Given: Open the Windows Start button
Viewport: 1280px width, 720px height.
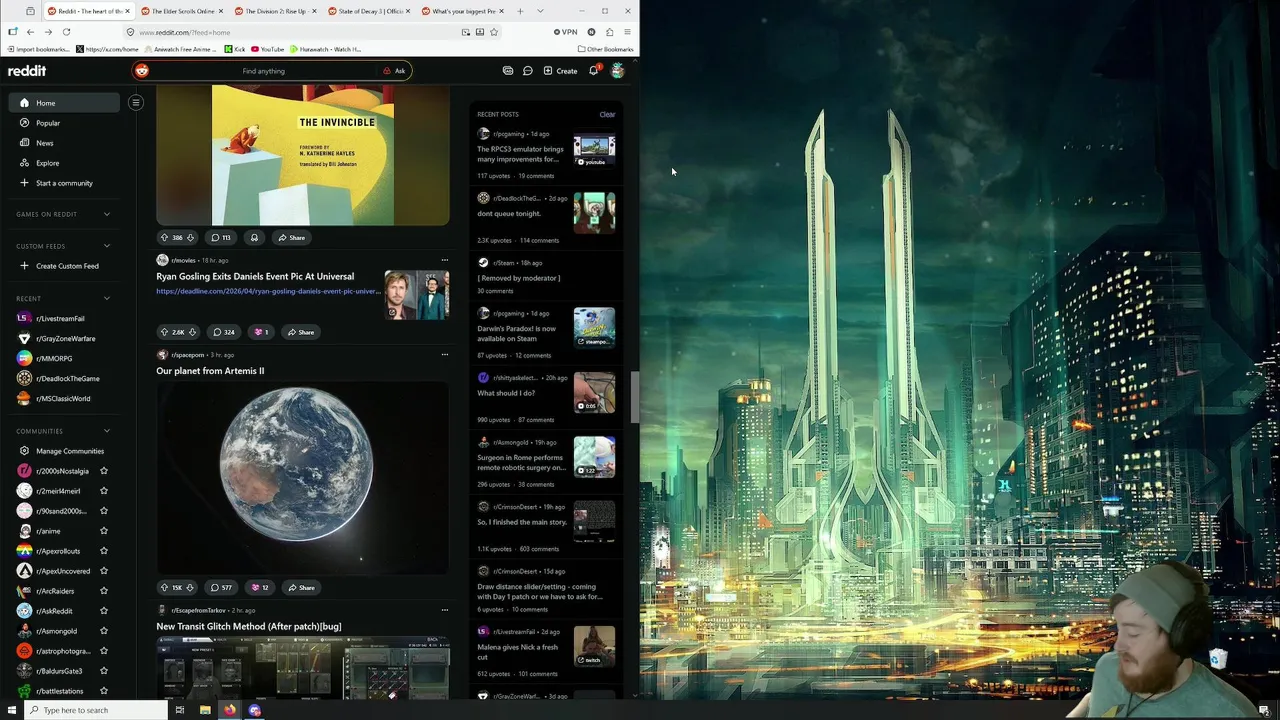Looking at the screenshot, I should tap(12, 710).
